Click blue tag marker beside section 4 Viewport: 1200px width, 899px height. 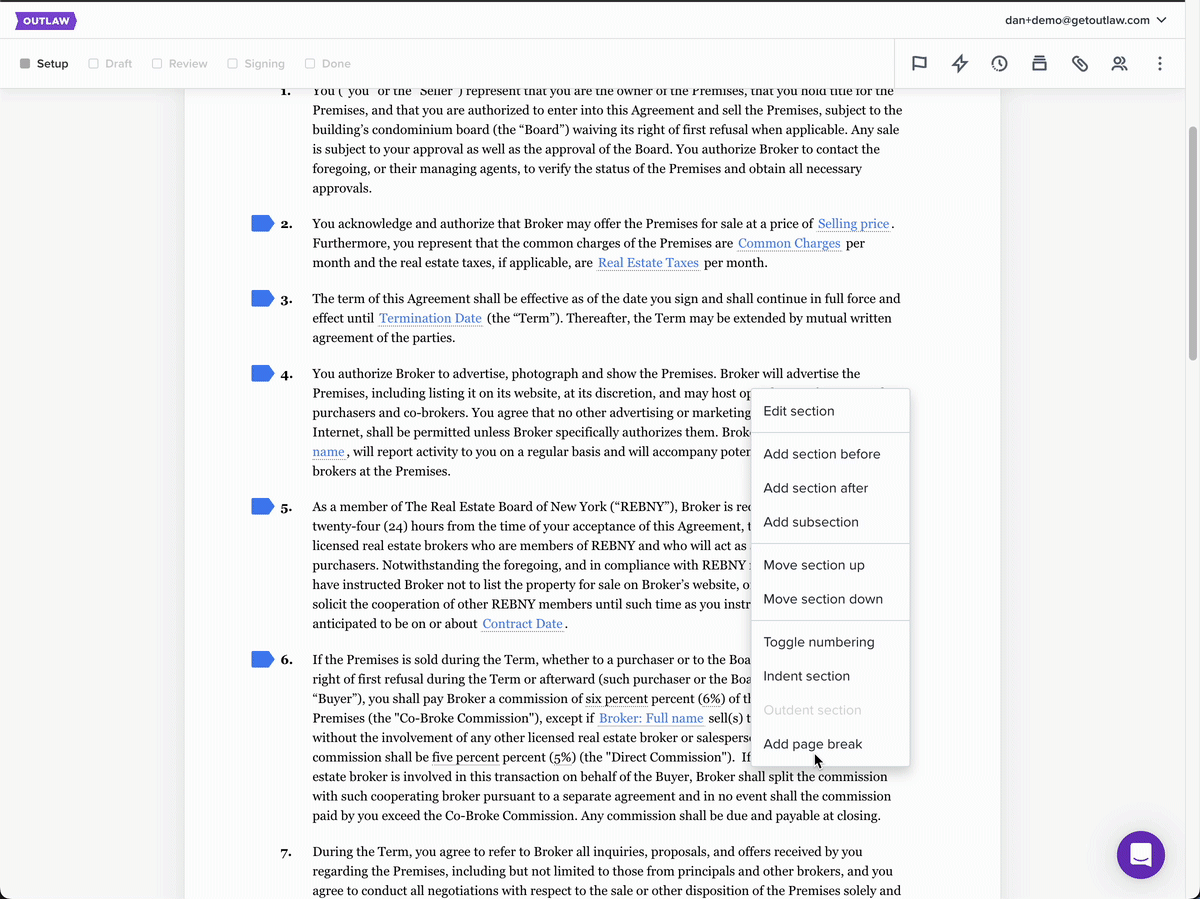[x=262, y=373]
